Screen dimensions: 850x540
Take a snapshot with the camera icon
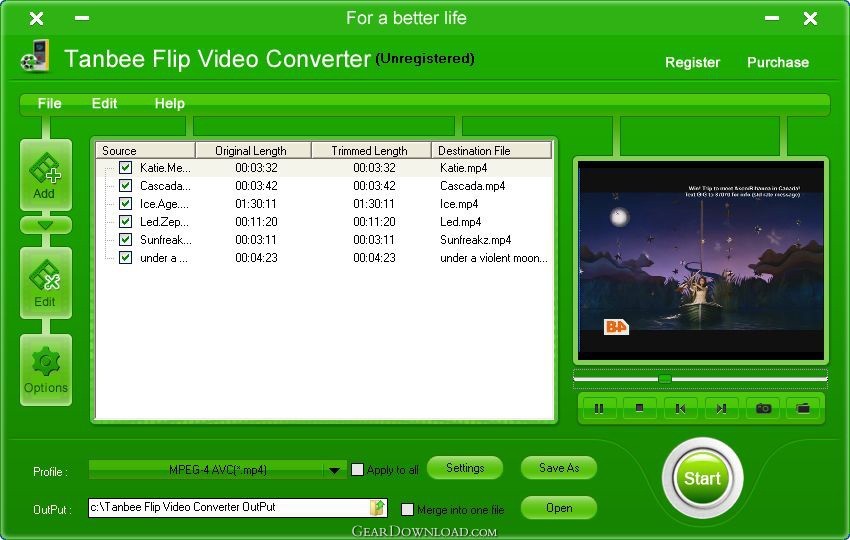point(763,408)
